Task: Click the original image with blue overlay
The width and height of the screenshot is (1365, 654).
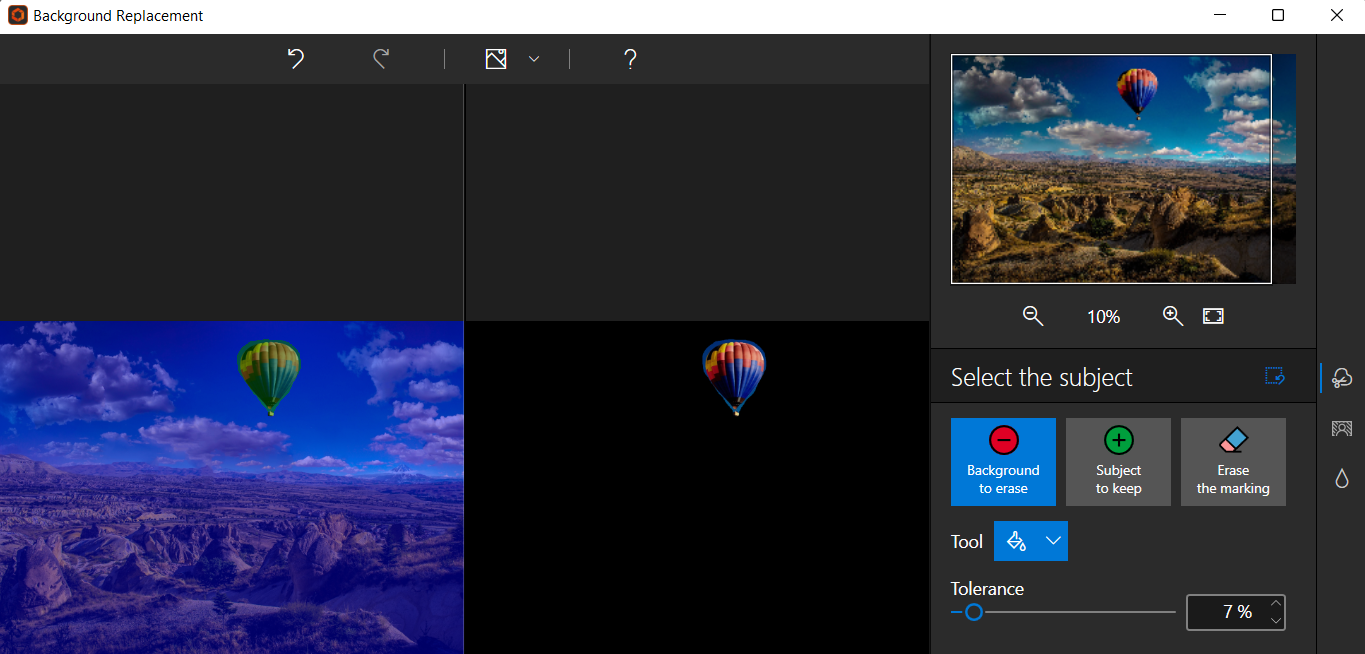Action: coord(232,487)
